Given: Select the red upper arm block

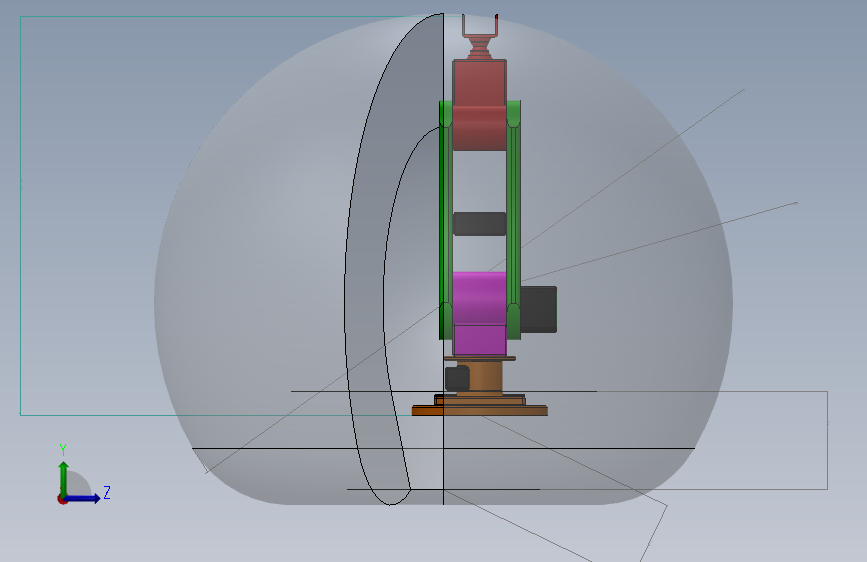Looking at the screenshot, I should 479,105.
